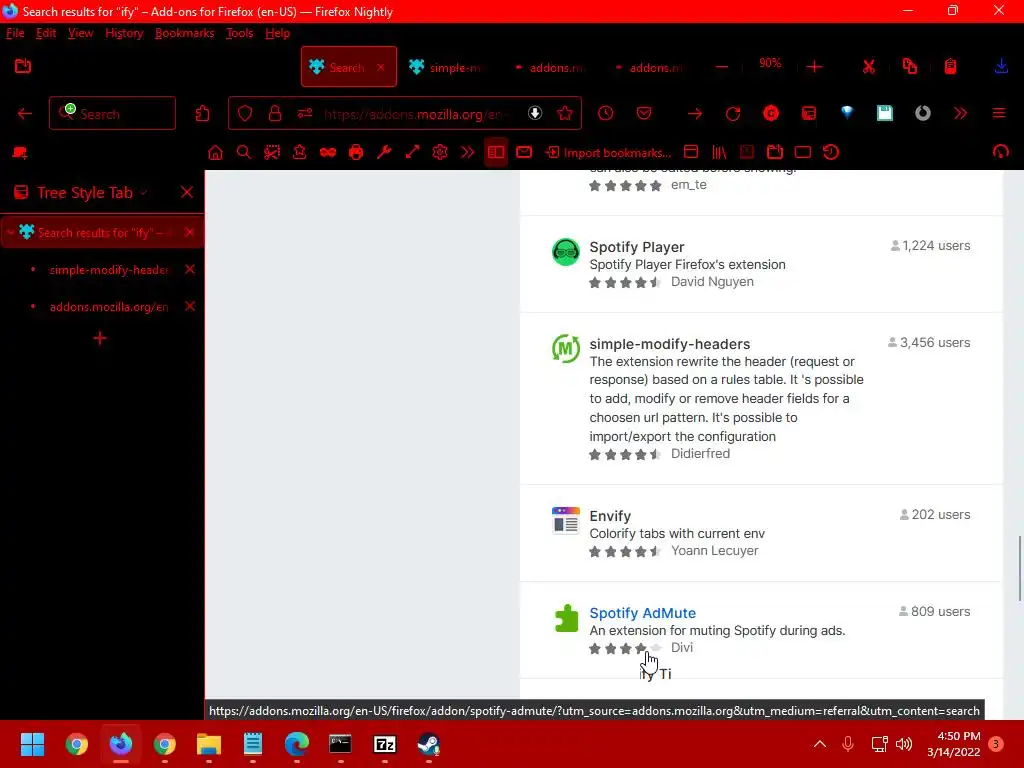This screenshot has height=768, width=1024.
Task: Toggle fullscreen diagonal arrows icon
Action: (412, 153)
